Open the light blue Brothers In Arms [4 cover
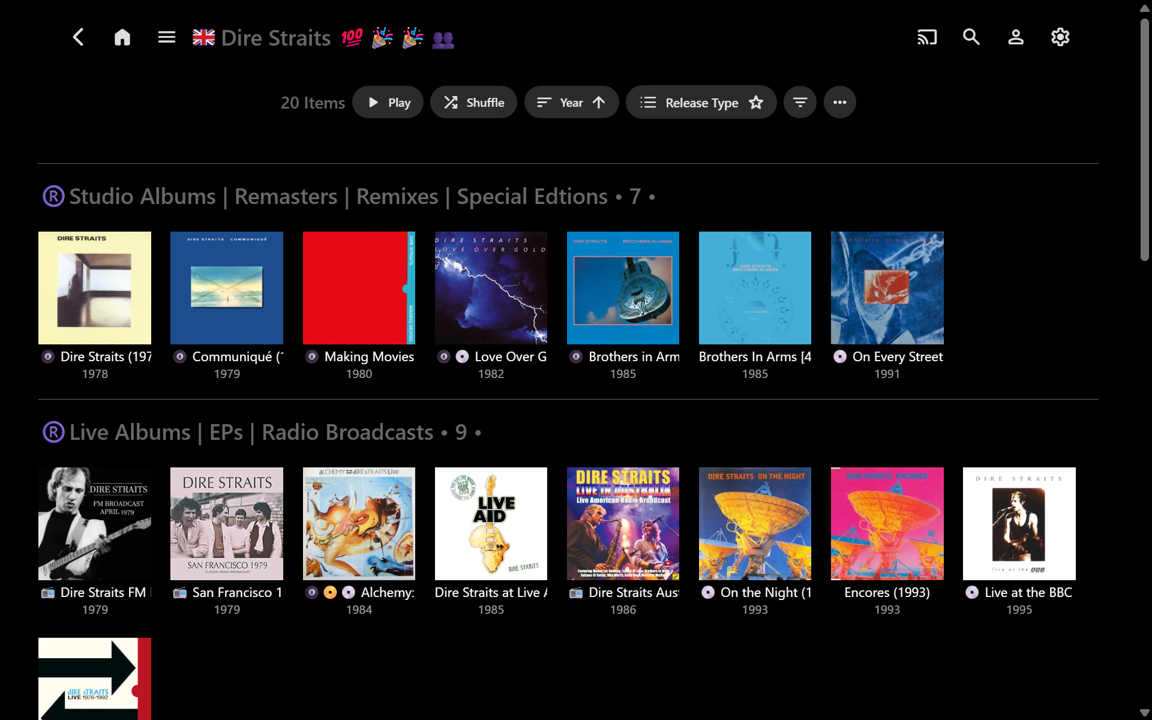1152x720 pixels. [x=755, y=288]
